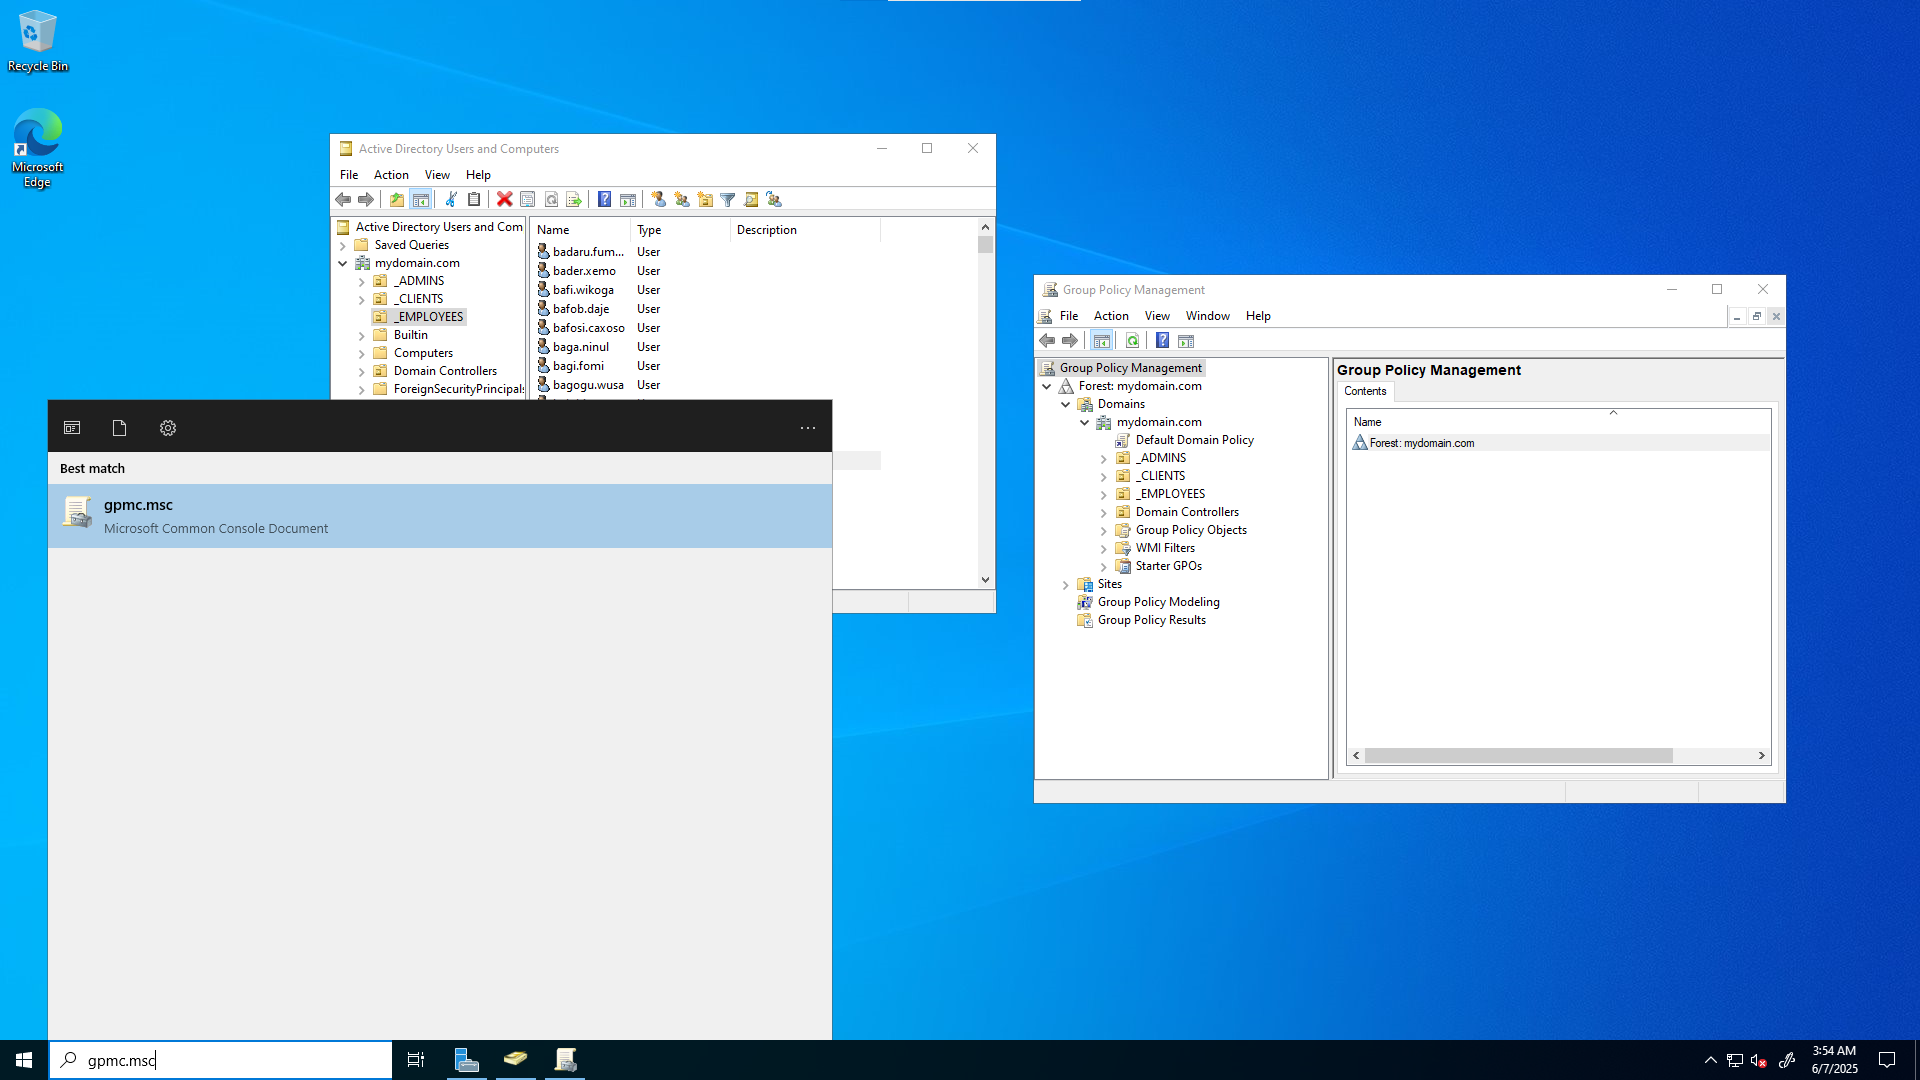
Task: Open Microsoft Edge desktop shortcut
Action: click(37, 148)
